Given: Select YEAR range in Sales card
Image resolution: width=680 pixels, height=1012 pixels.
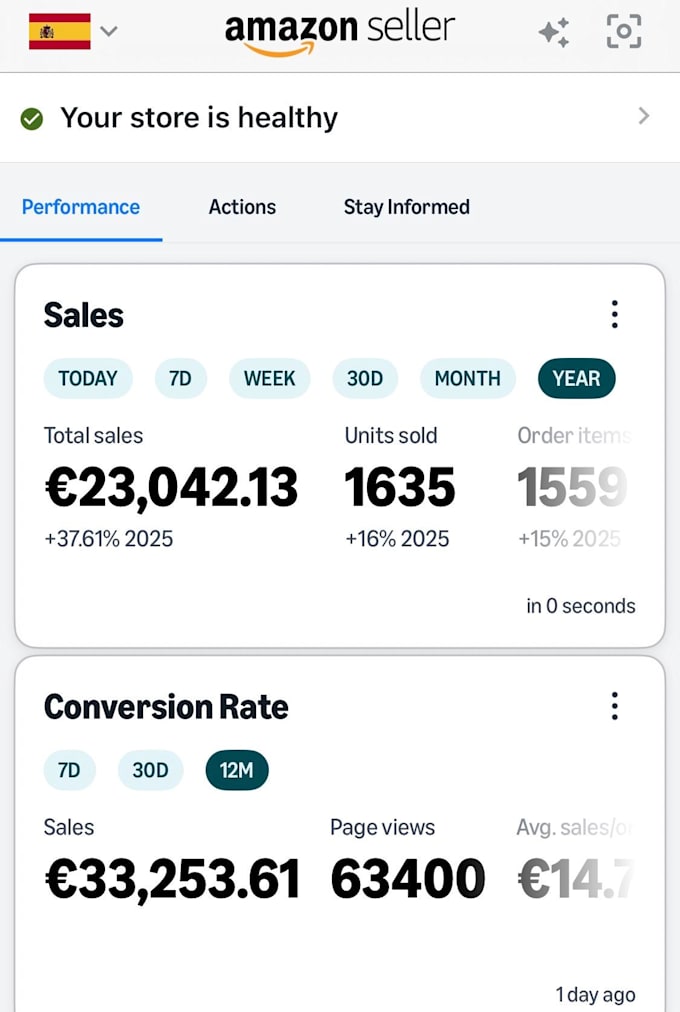Looking at the screenshot, I should coord(576,378).
